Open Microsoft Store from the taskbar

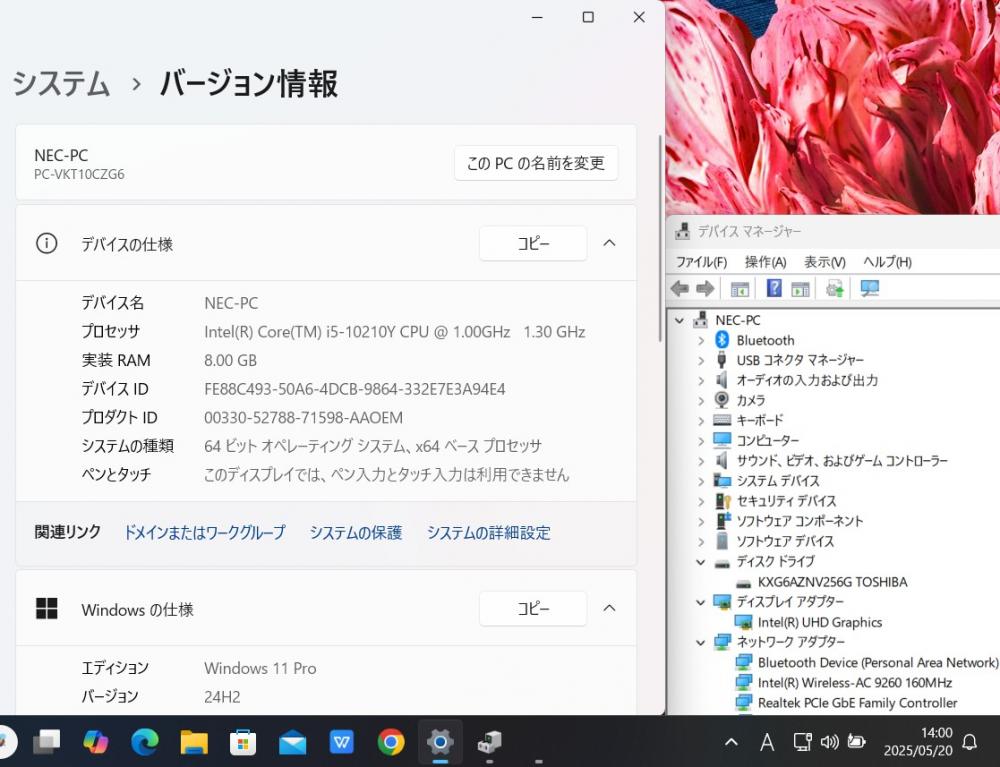pos(243,741)
